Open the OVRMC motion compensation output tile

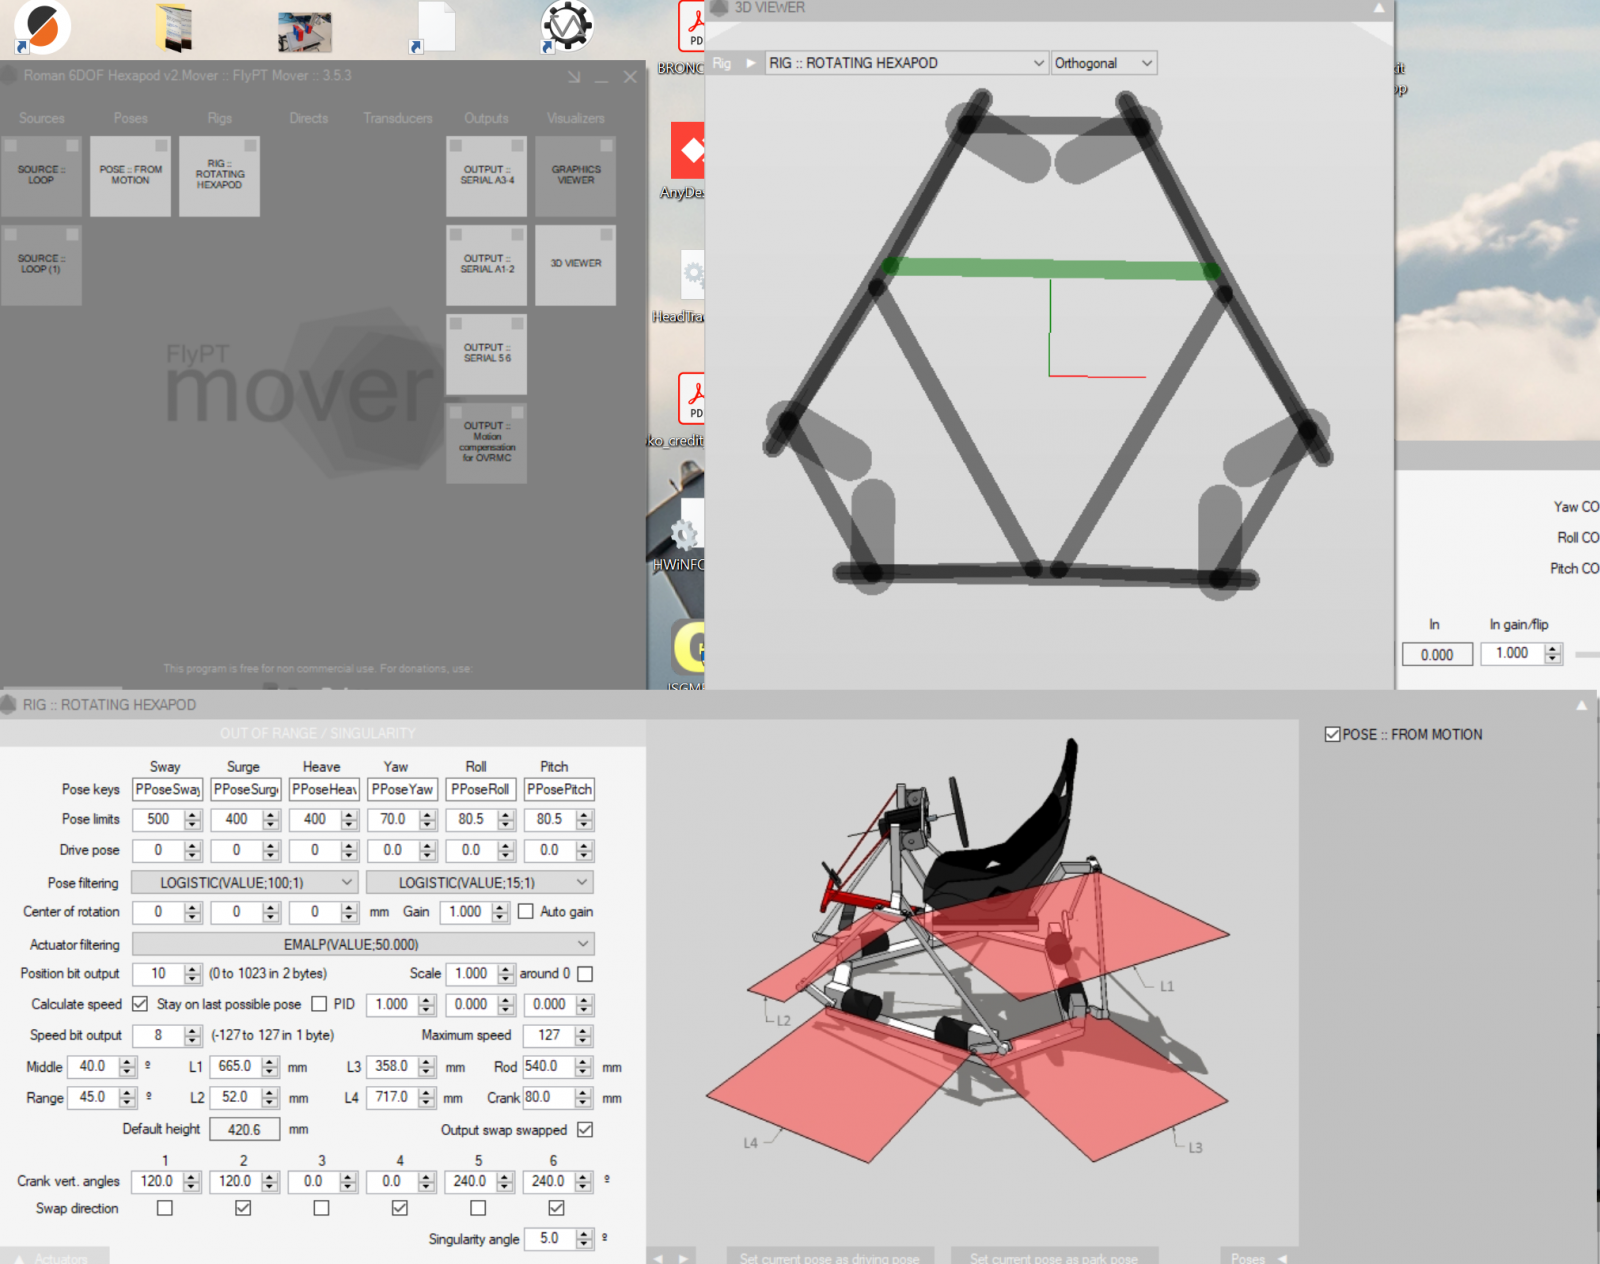click(x=487, y=443)
